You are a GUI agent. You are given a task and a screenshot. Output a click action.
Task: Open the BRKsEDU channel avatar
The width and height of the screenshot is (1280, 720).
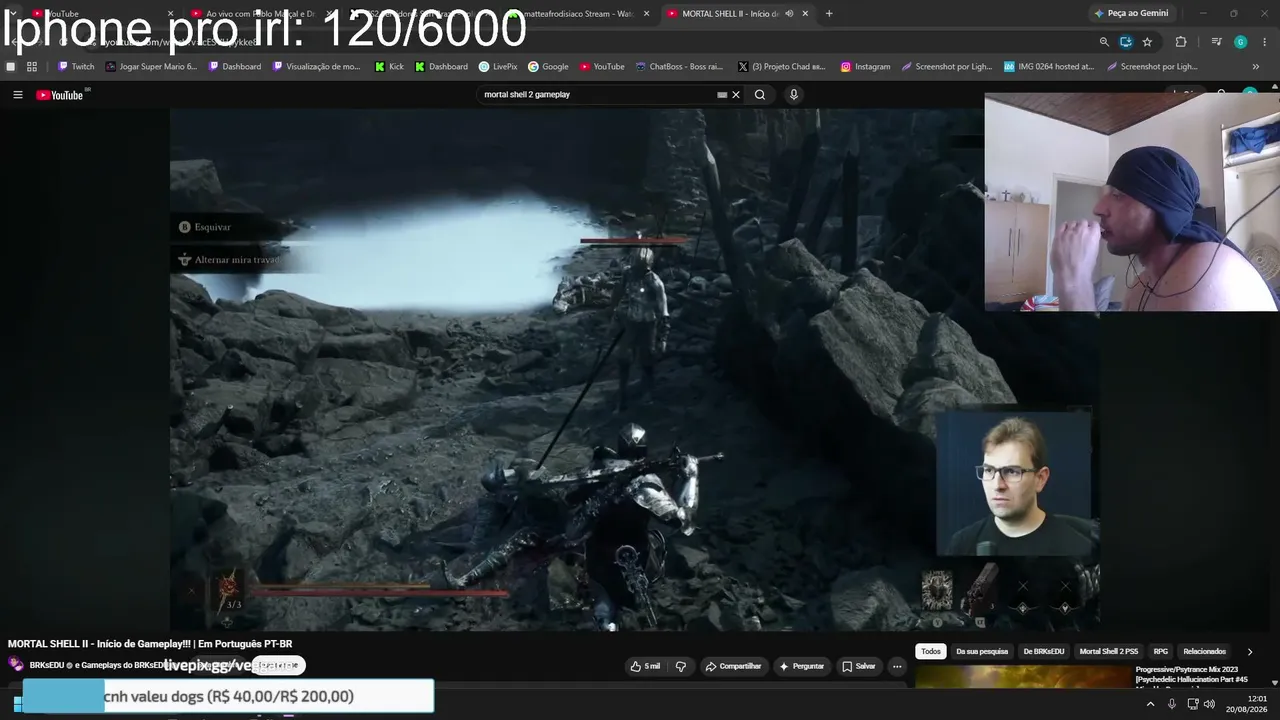tap(16, 665)
